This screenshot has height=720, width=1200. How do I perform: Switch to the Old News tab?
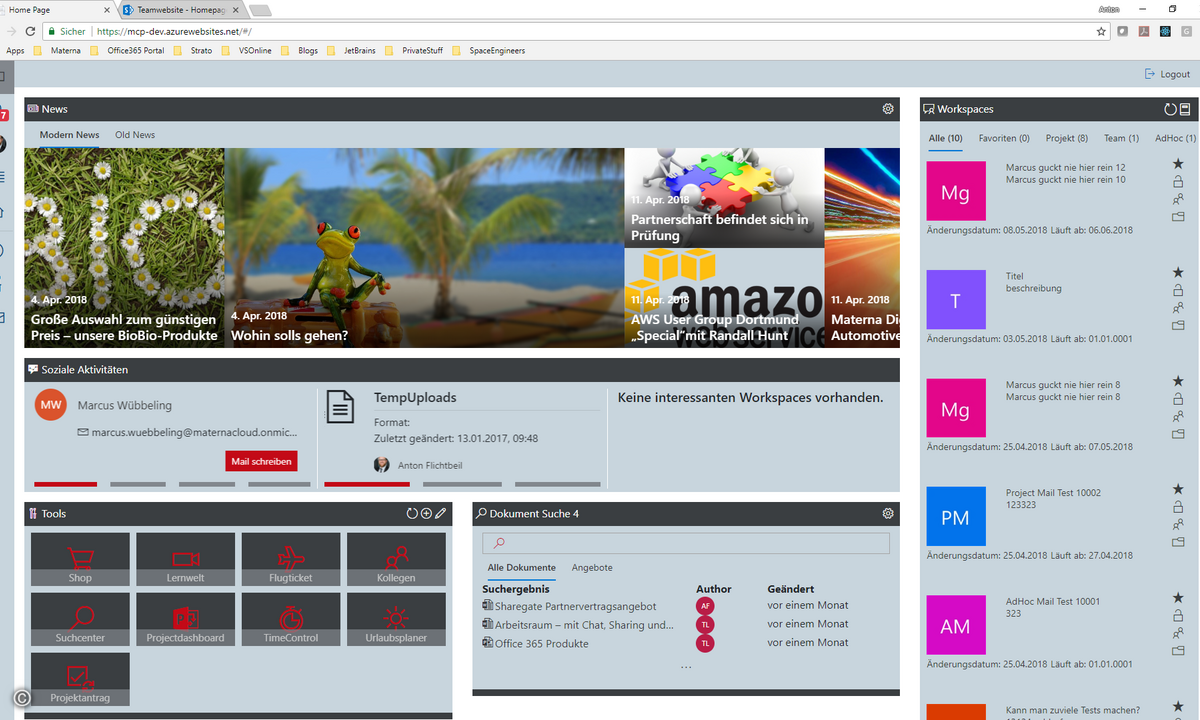(135, 135)
